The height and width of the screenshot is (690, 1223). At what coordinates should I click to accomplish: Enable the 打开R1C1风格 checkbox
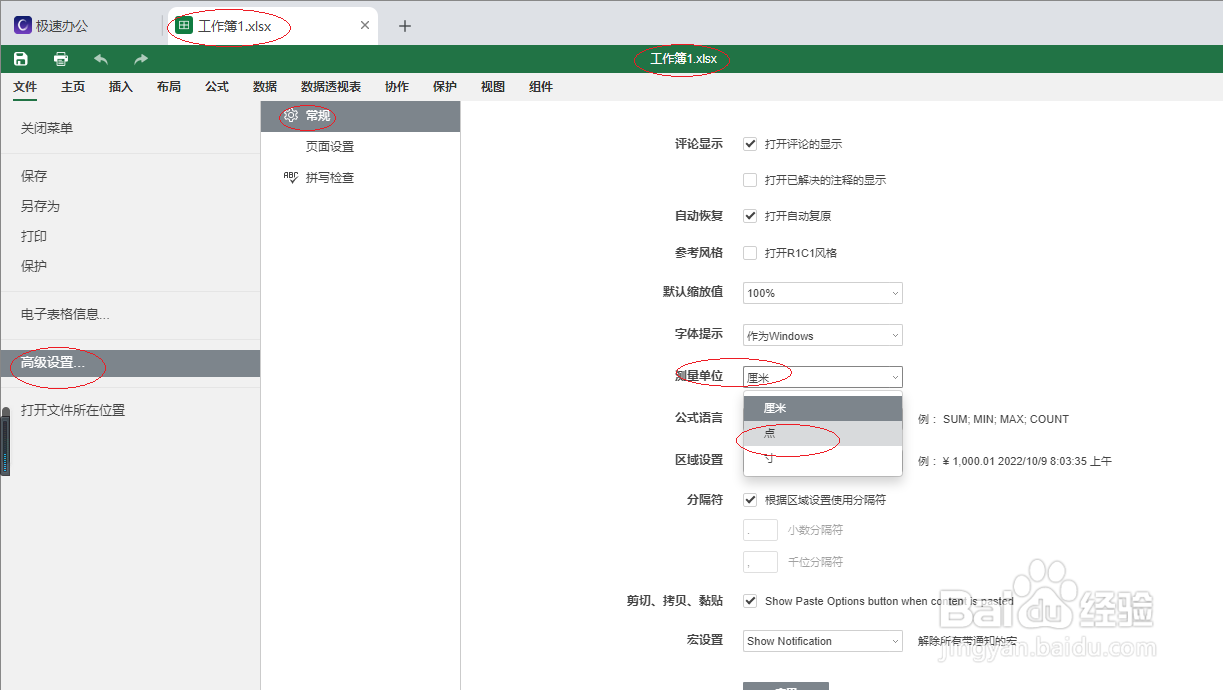tap(750, 252)
